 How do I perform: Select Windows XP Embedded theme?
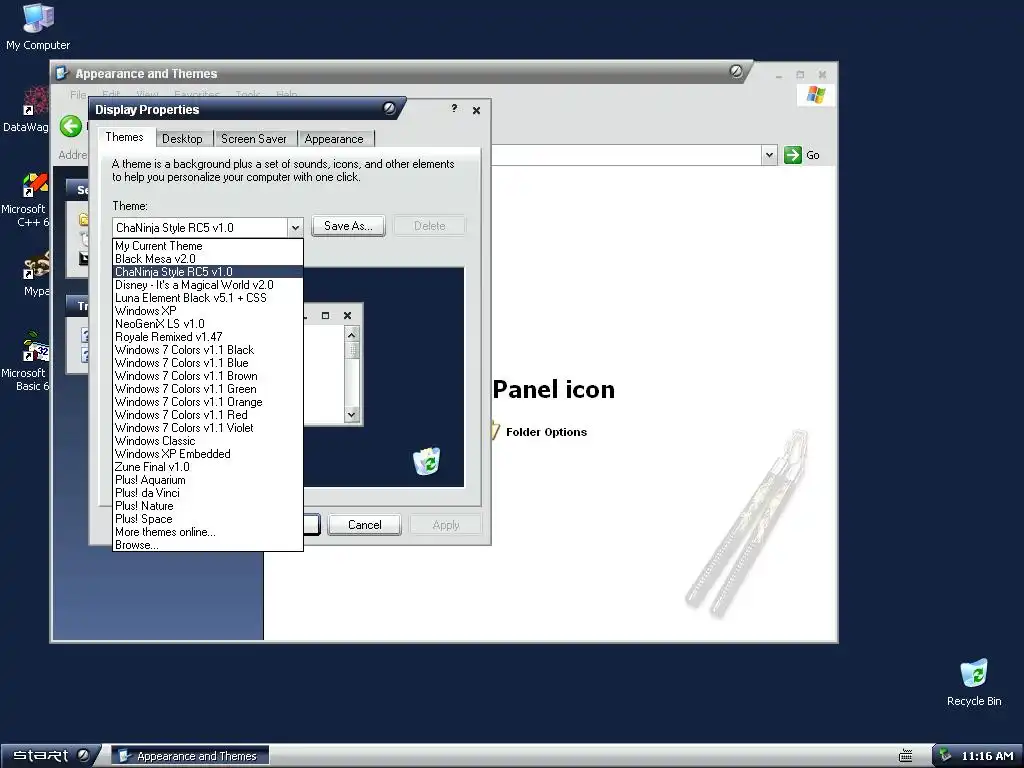pos(208,454)
